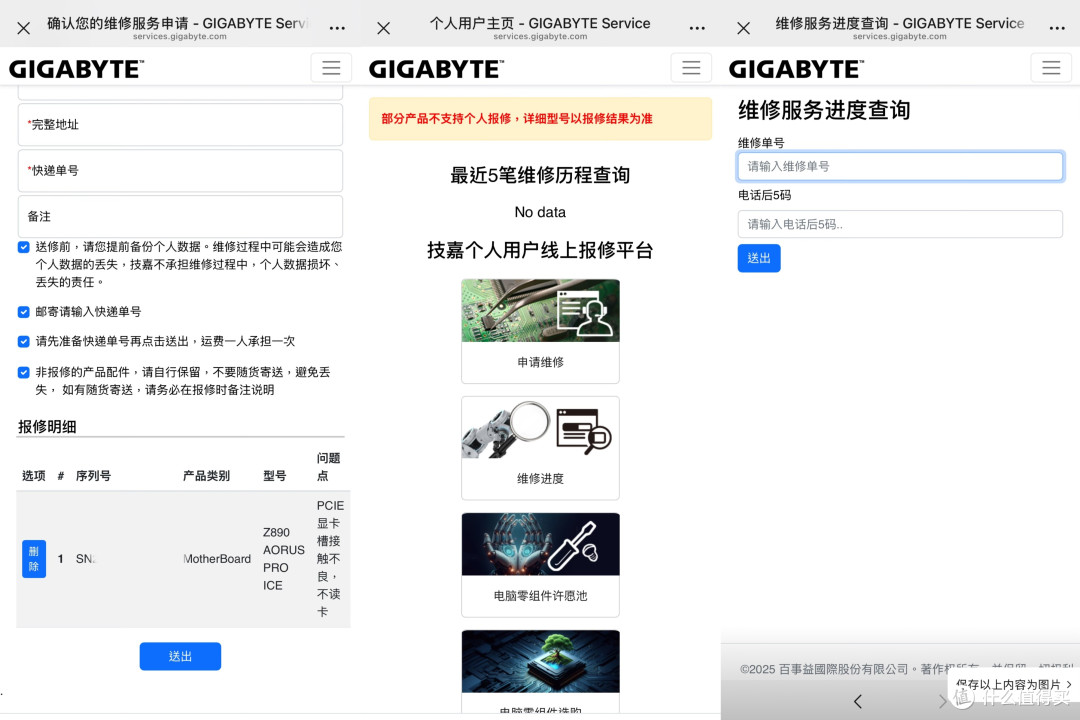The width and height of the screenshot is (1080, 720).
Task: Click the red personal repair notice banner
Action: pyautogui.click(x=541, y=119)
